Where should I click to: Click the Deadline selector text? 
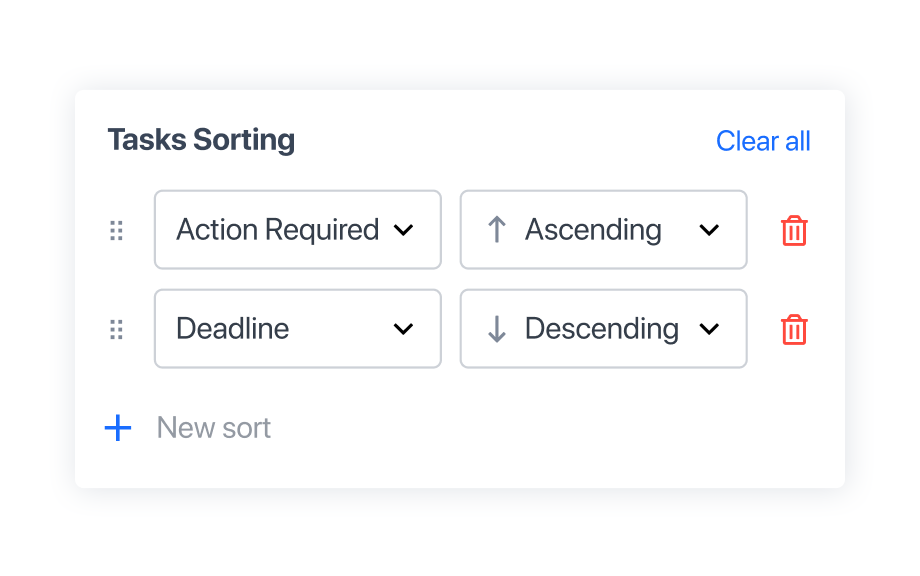(232, 329)
